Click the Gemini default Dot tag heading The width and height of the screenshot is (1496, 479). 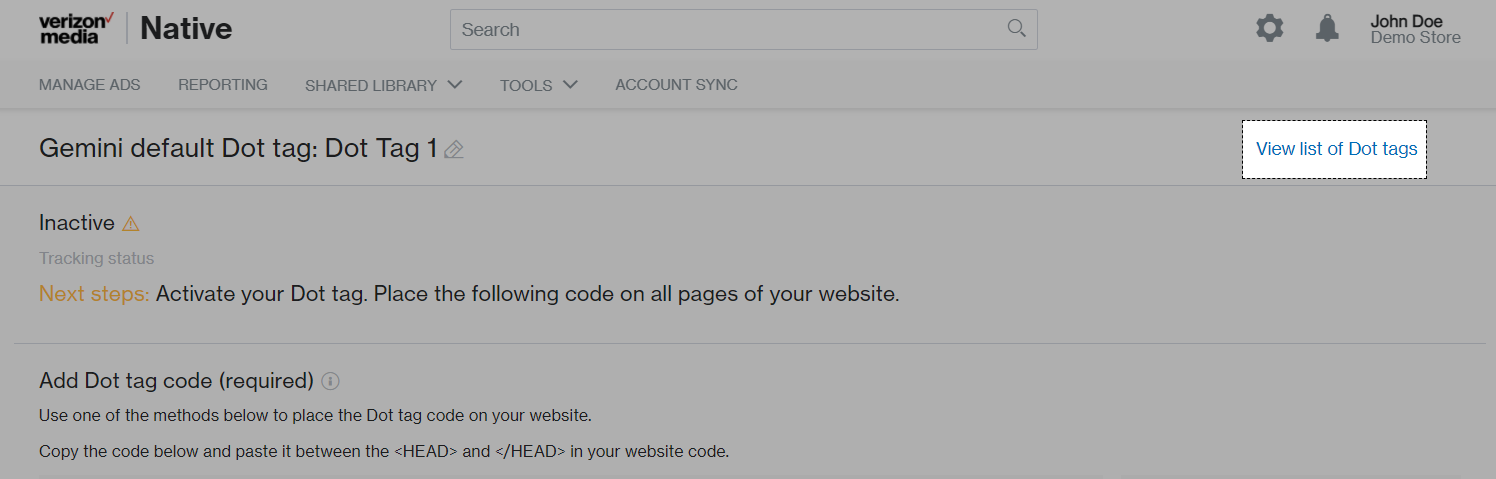click(238, 149)
